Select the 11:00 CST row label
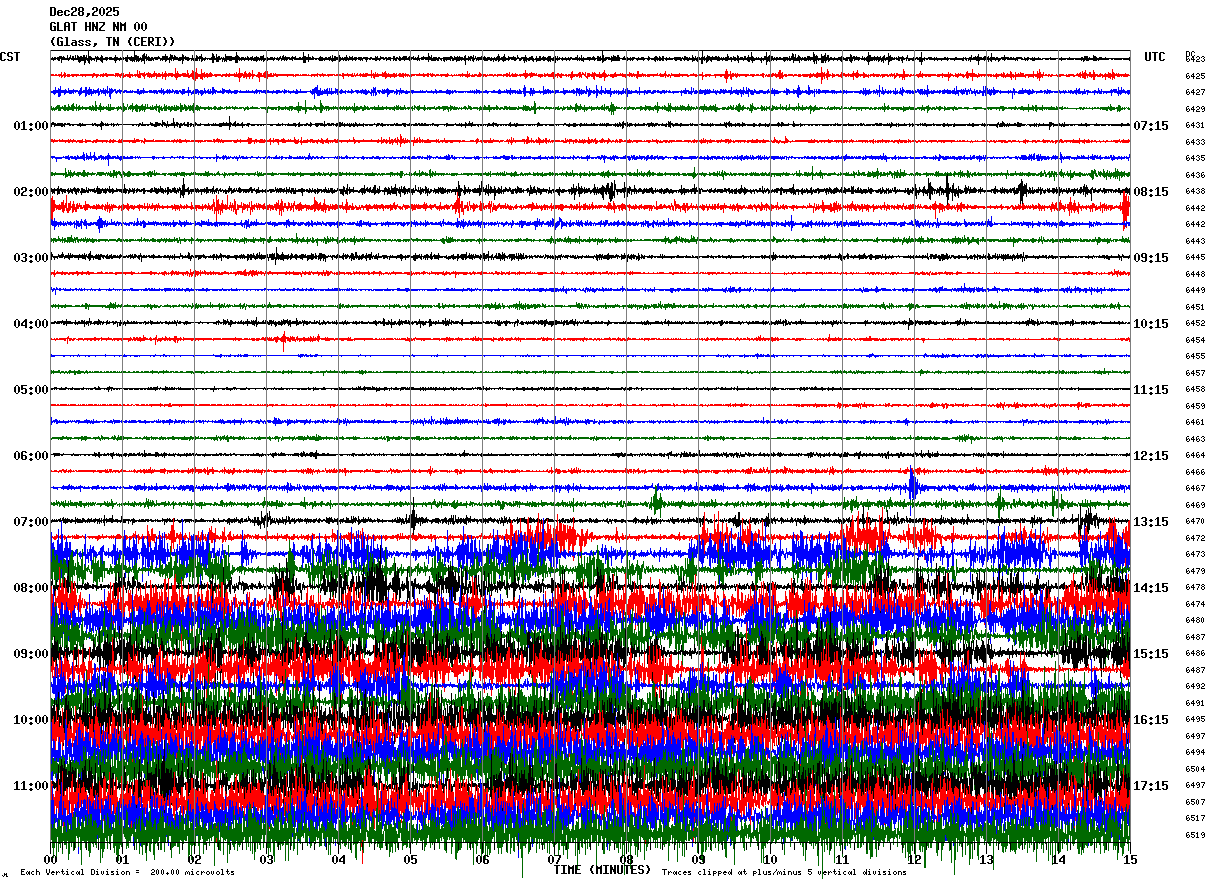Viewport: 1210px width, 886px height. (31, 786)
